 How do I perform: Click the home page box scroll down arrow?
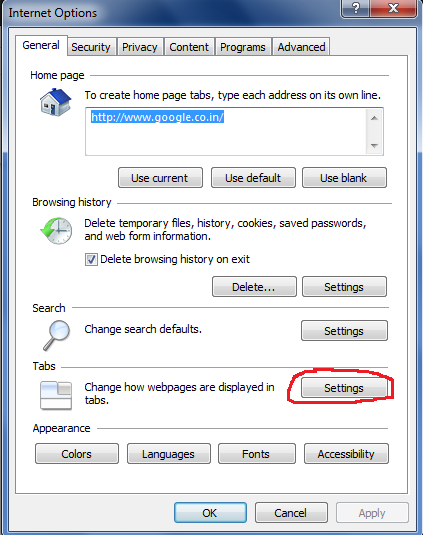click(374, 146)
